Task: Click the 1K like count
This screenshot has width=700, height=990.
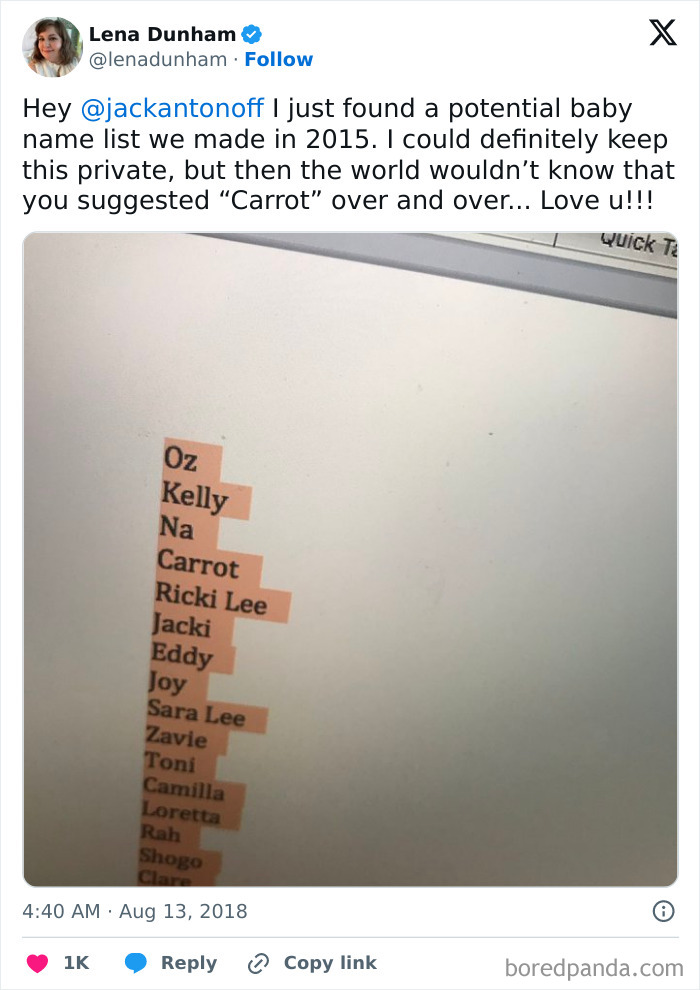Action: pyautogui.click(x=75, y=963)
